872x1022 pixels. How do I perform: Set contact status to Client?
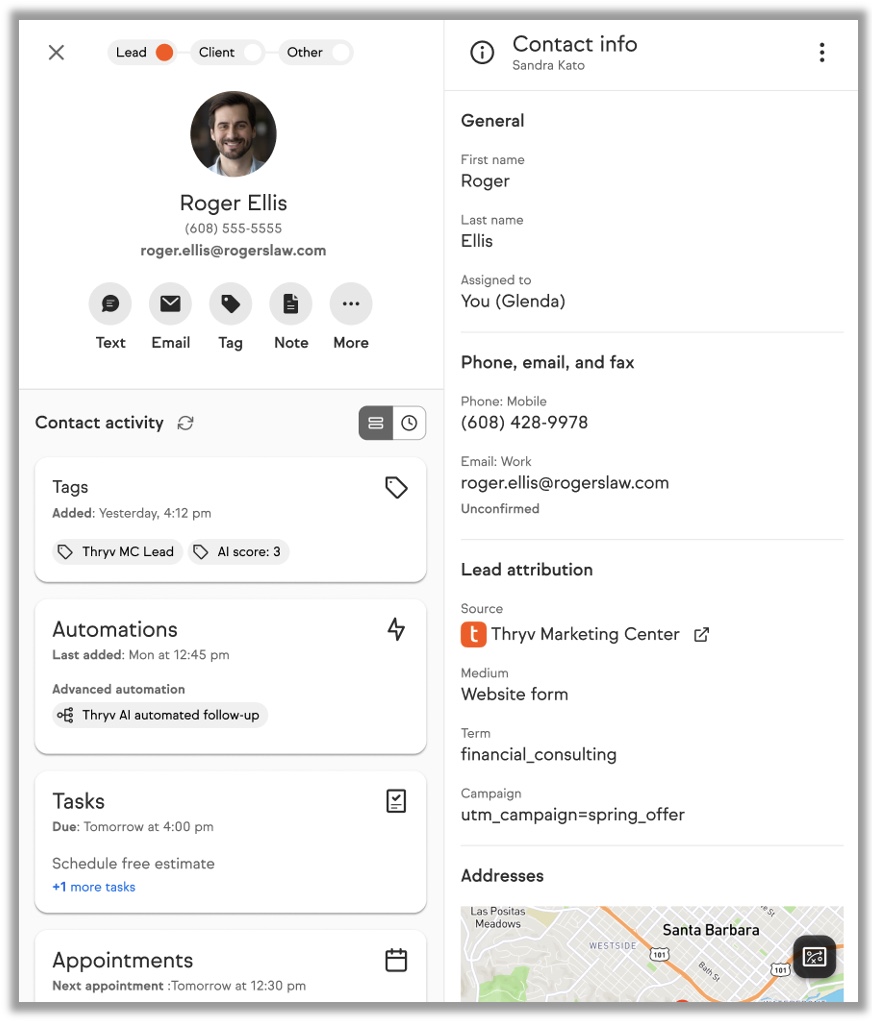tap(252, 53)
